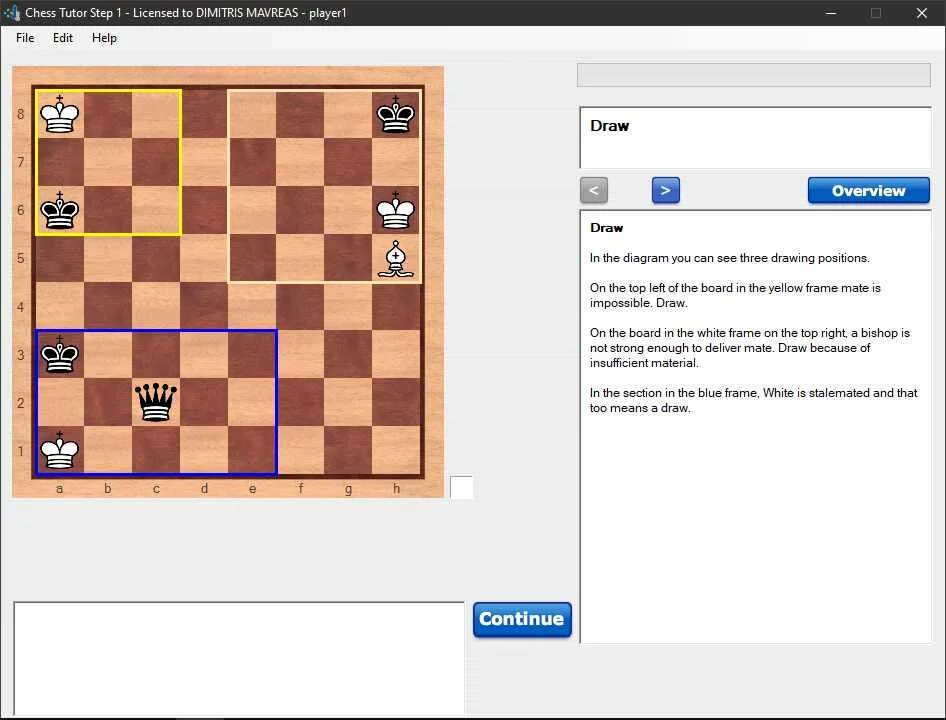Image resolution: width=946 pixels, height=720 pixels.
Task: Click the progress bar at top right
Action: 754,75
